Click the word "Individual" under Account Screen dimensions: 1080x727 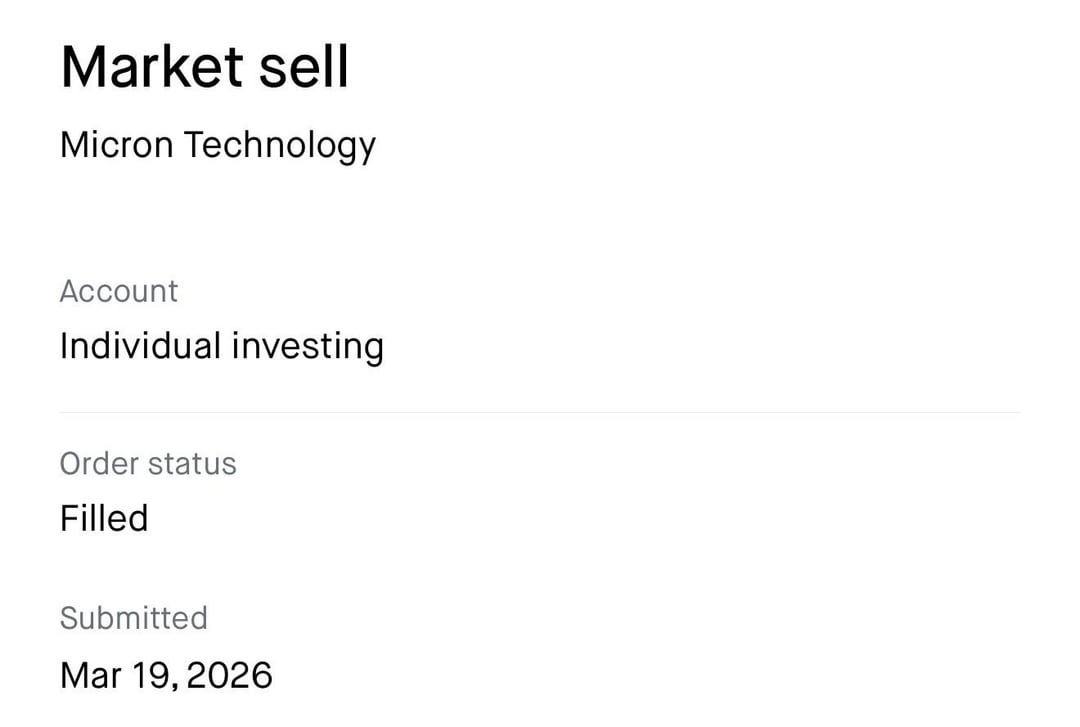[x=140, y=346]
